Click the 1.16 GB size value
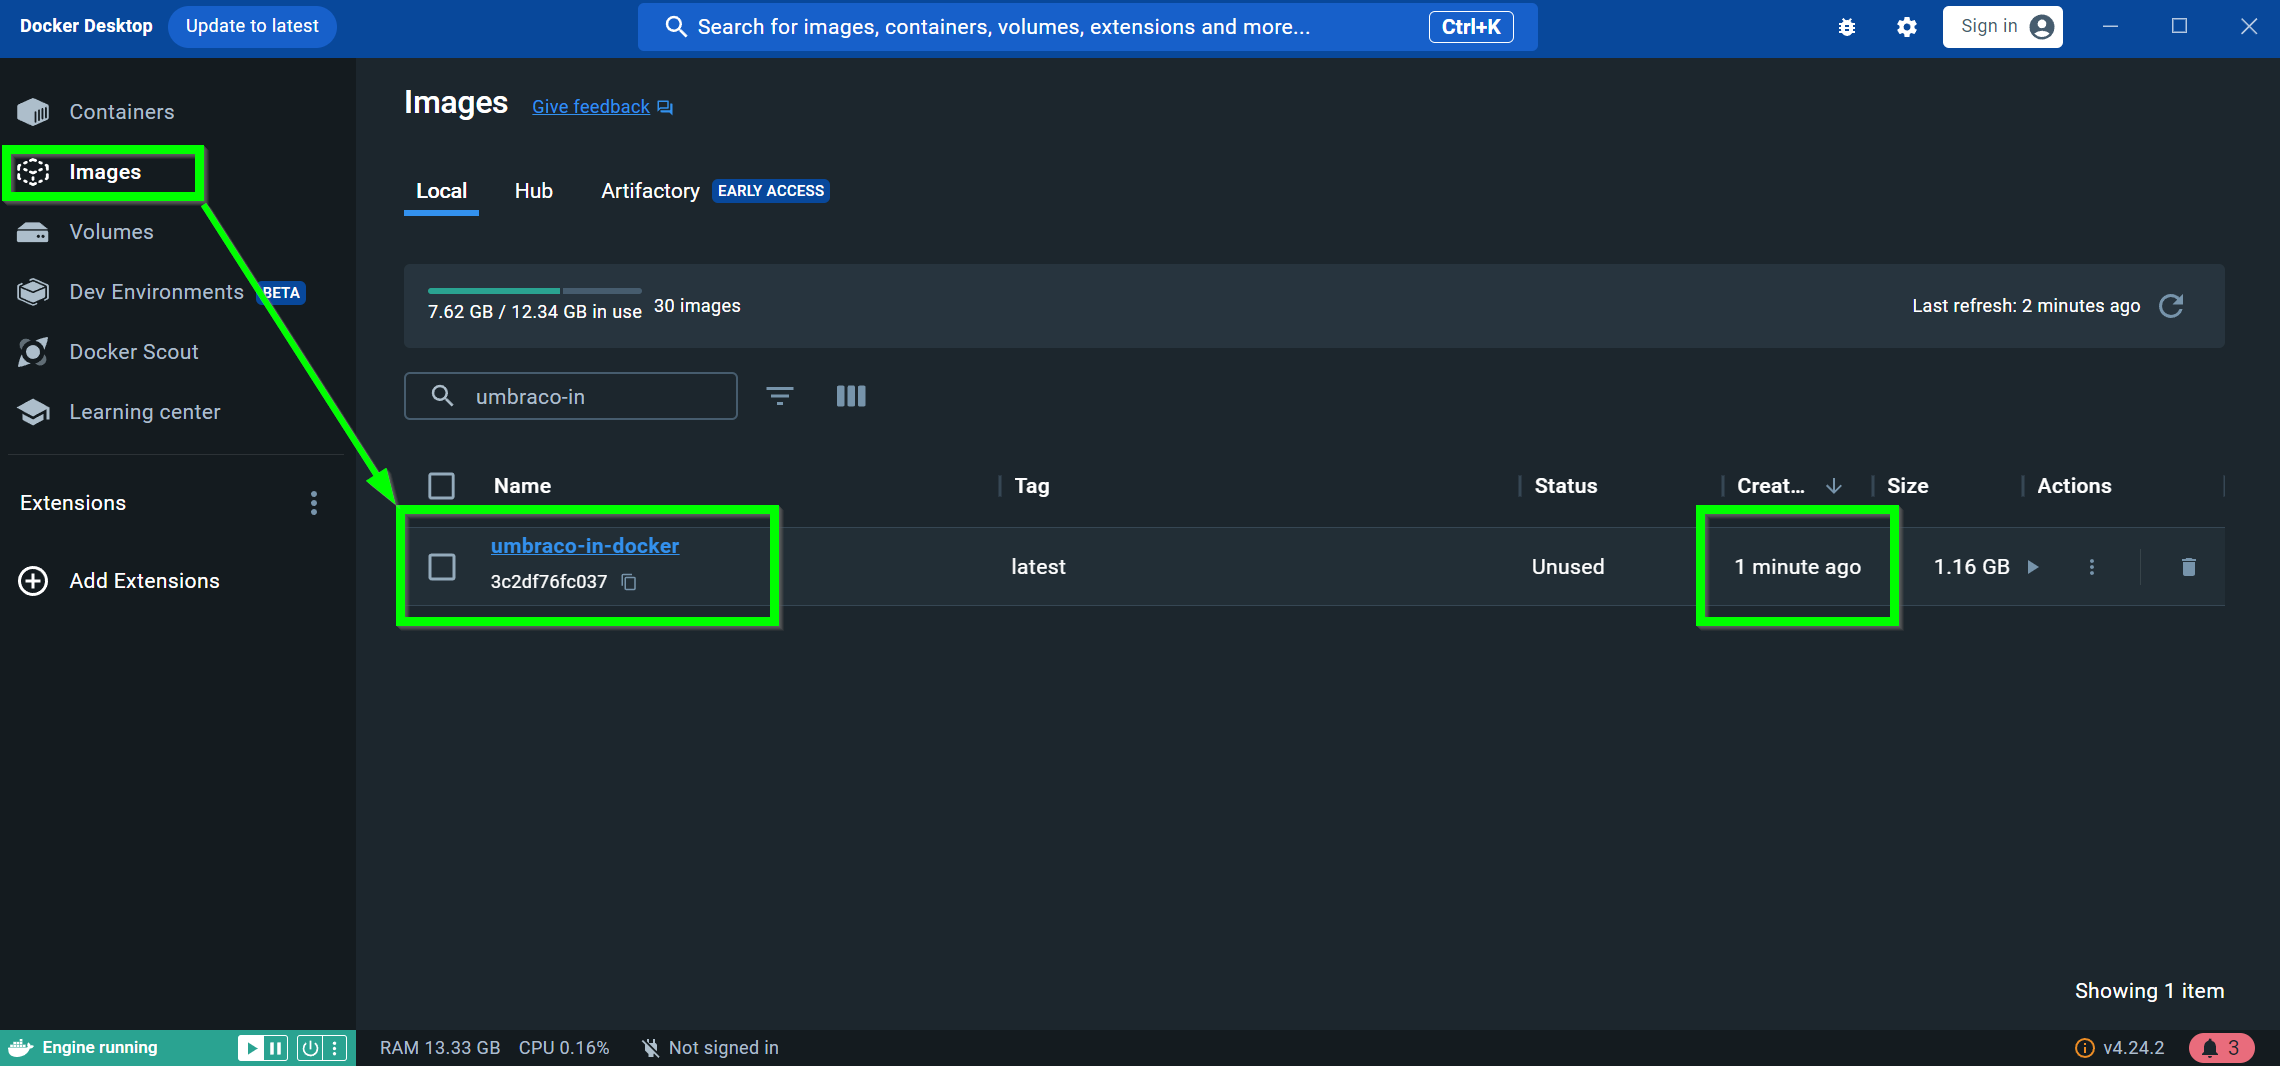Viewport: 2280px width, 1066px height. (x=1971, y=567)
